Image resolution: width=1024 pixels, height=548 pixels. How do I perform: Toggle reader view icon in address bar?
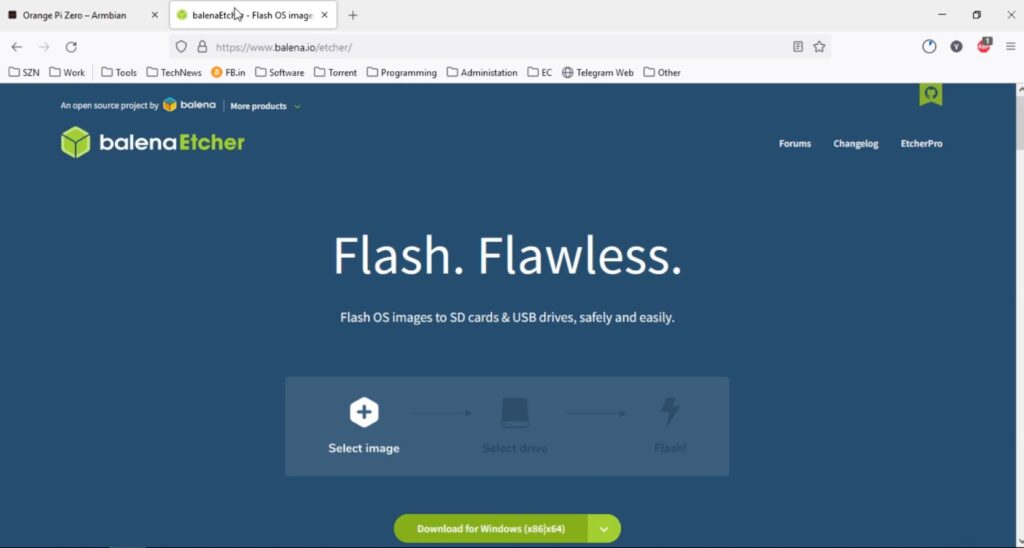(797, 47)
